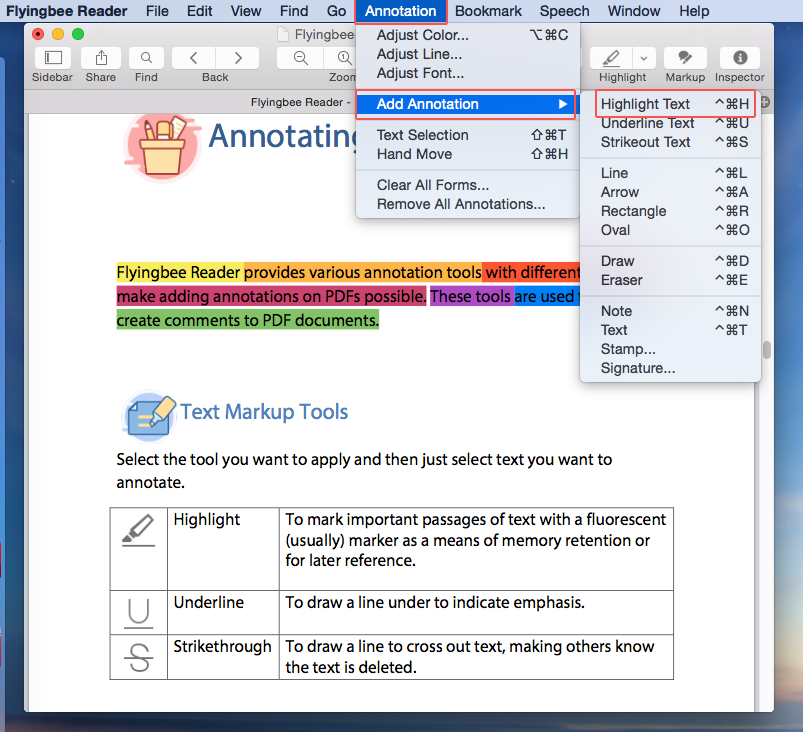Open the Help menu
Viewport: 803px width, 732px height.
click(694, 11)
